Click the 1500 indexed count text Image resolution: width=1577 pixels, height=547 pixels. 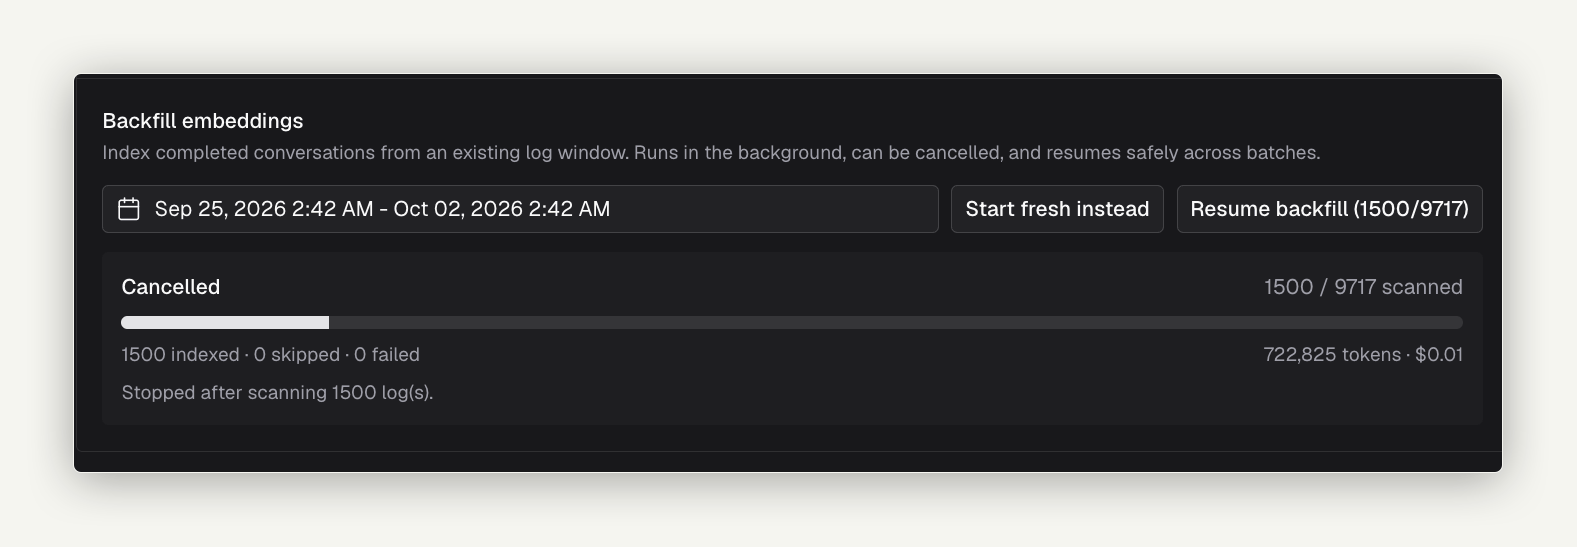pos(180,355)
